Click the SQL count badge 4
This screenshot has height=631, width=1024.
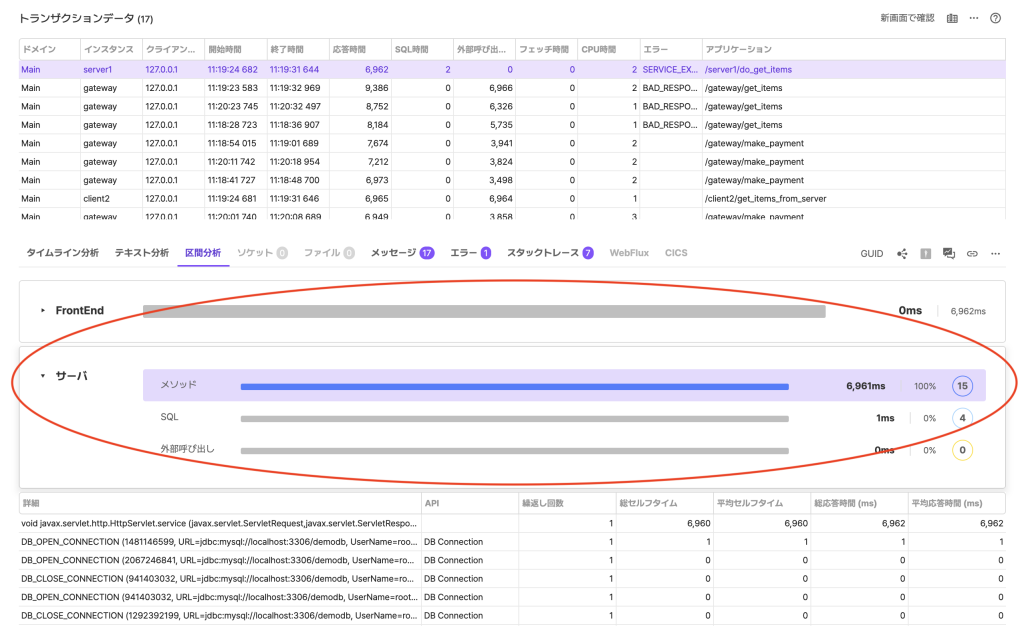962,418
